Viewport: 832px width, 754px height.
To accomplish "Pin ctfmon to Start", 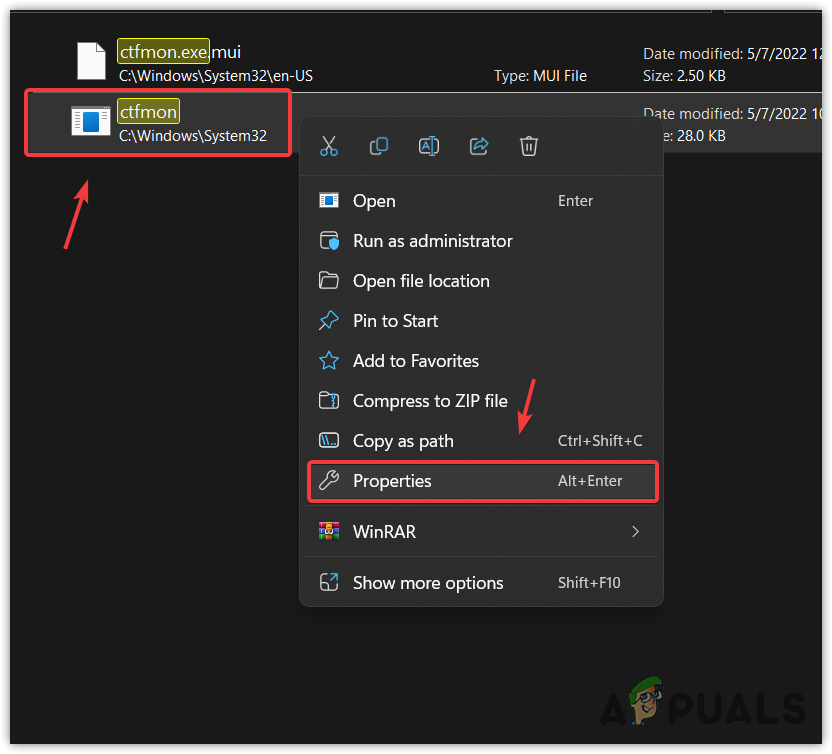I will [x=395, y=321].
